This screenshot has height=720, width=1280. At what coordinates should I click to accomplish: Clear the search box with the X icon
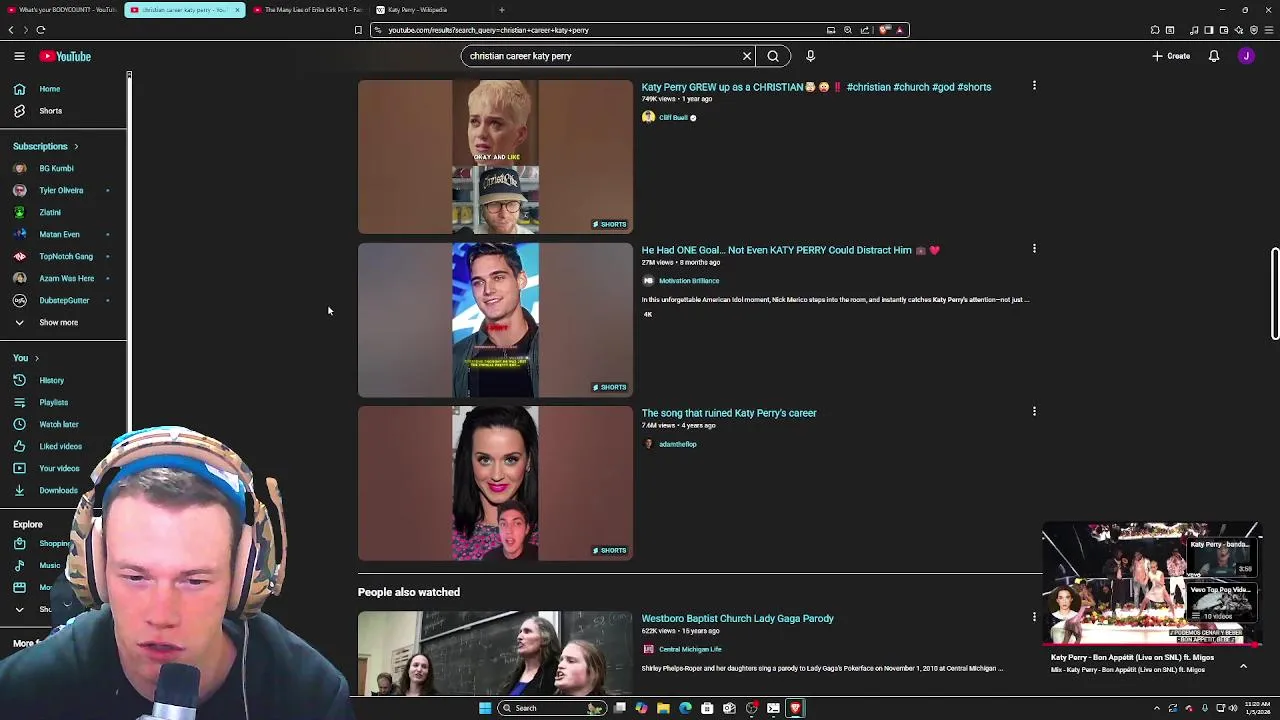(746, 56)
